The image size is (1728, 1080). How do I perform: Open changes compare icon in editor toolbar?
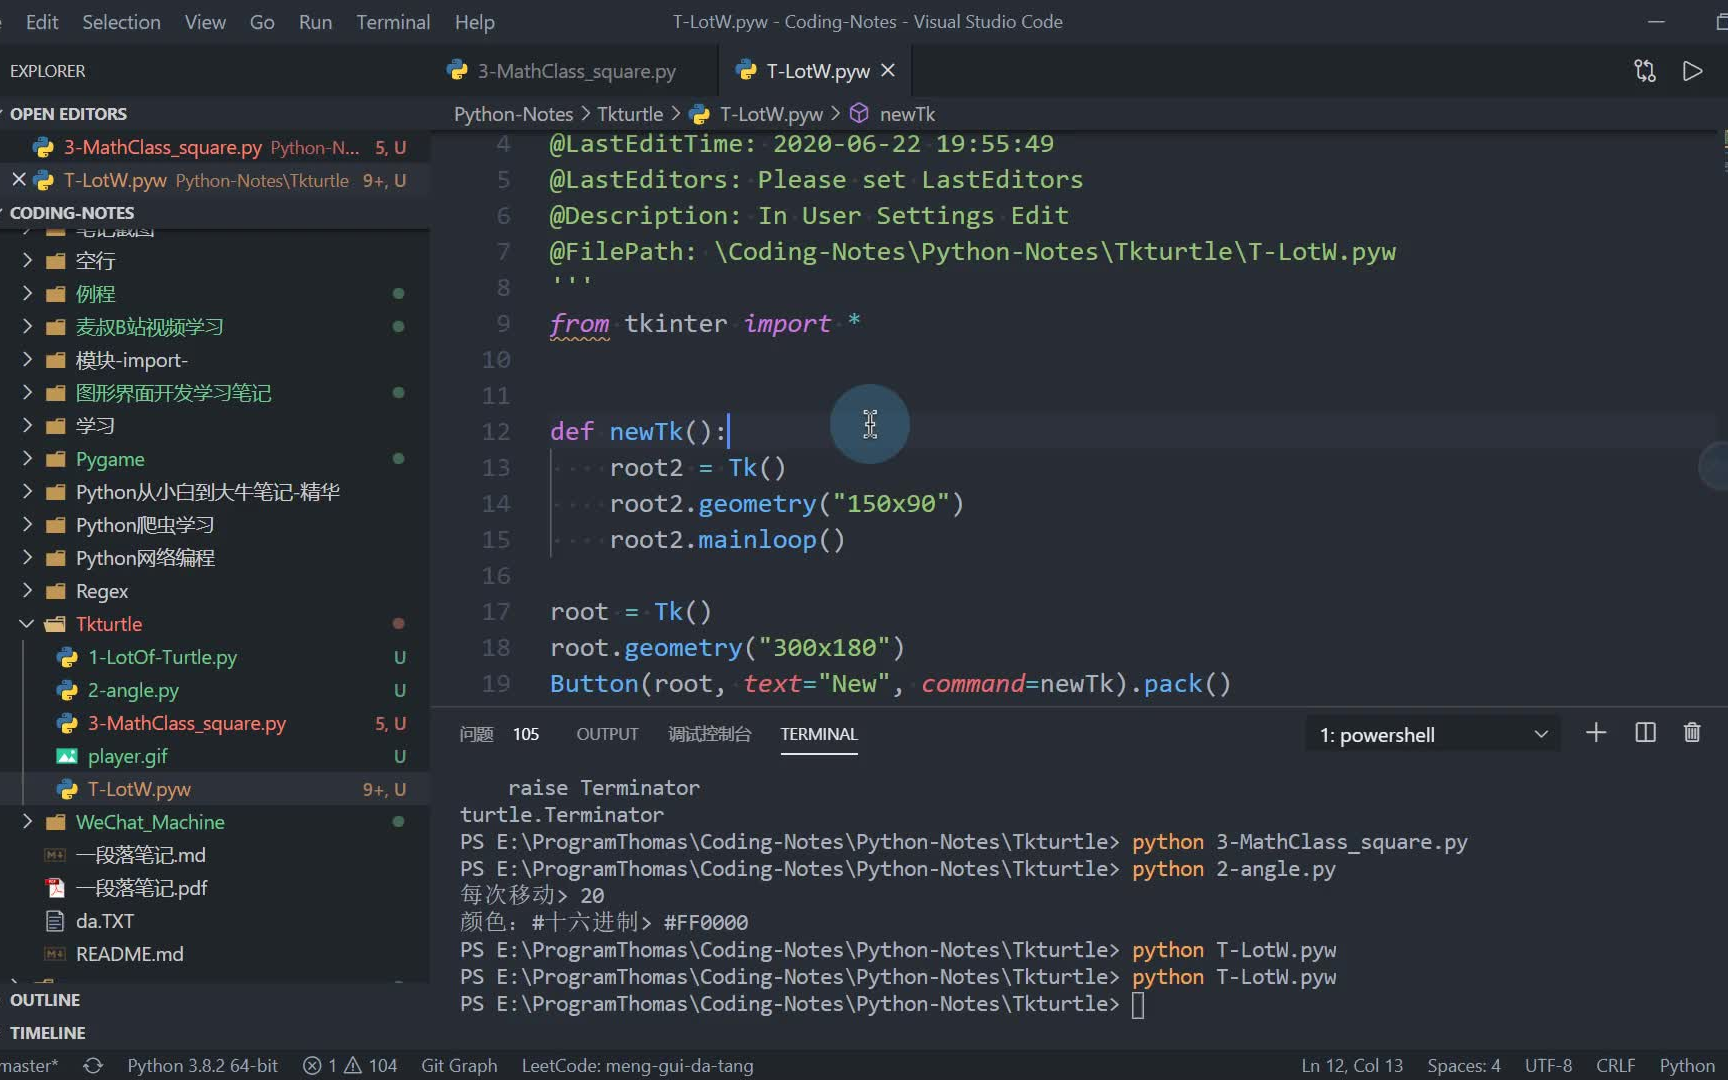pos(1645,71)
